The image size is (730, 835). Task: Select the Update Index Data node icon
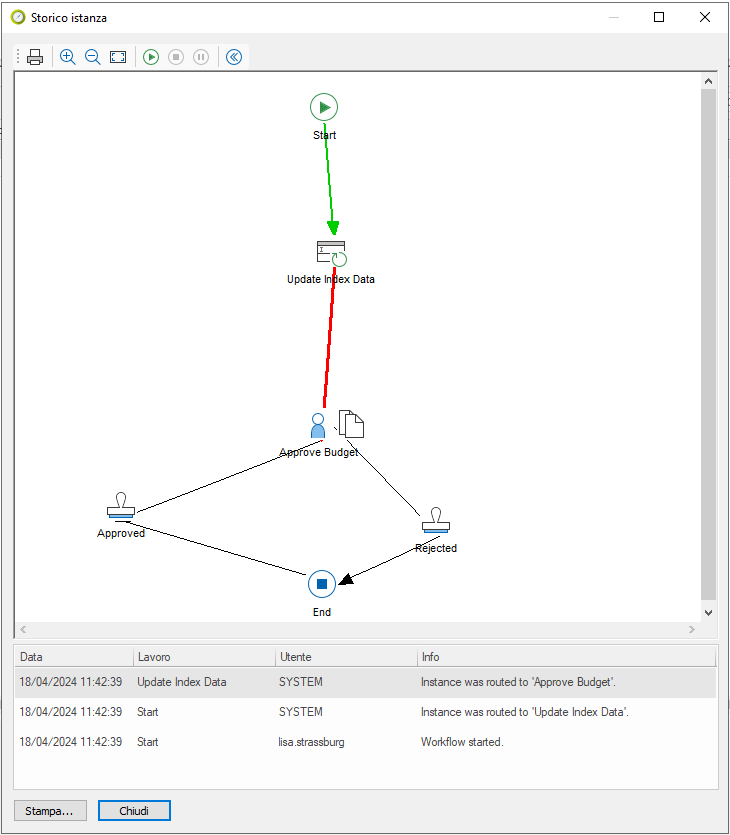(x=330, y=253)
